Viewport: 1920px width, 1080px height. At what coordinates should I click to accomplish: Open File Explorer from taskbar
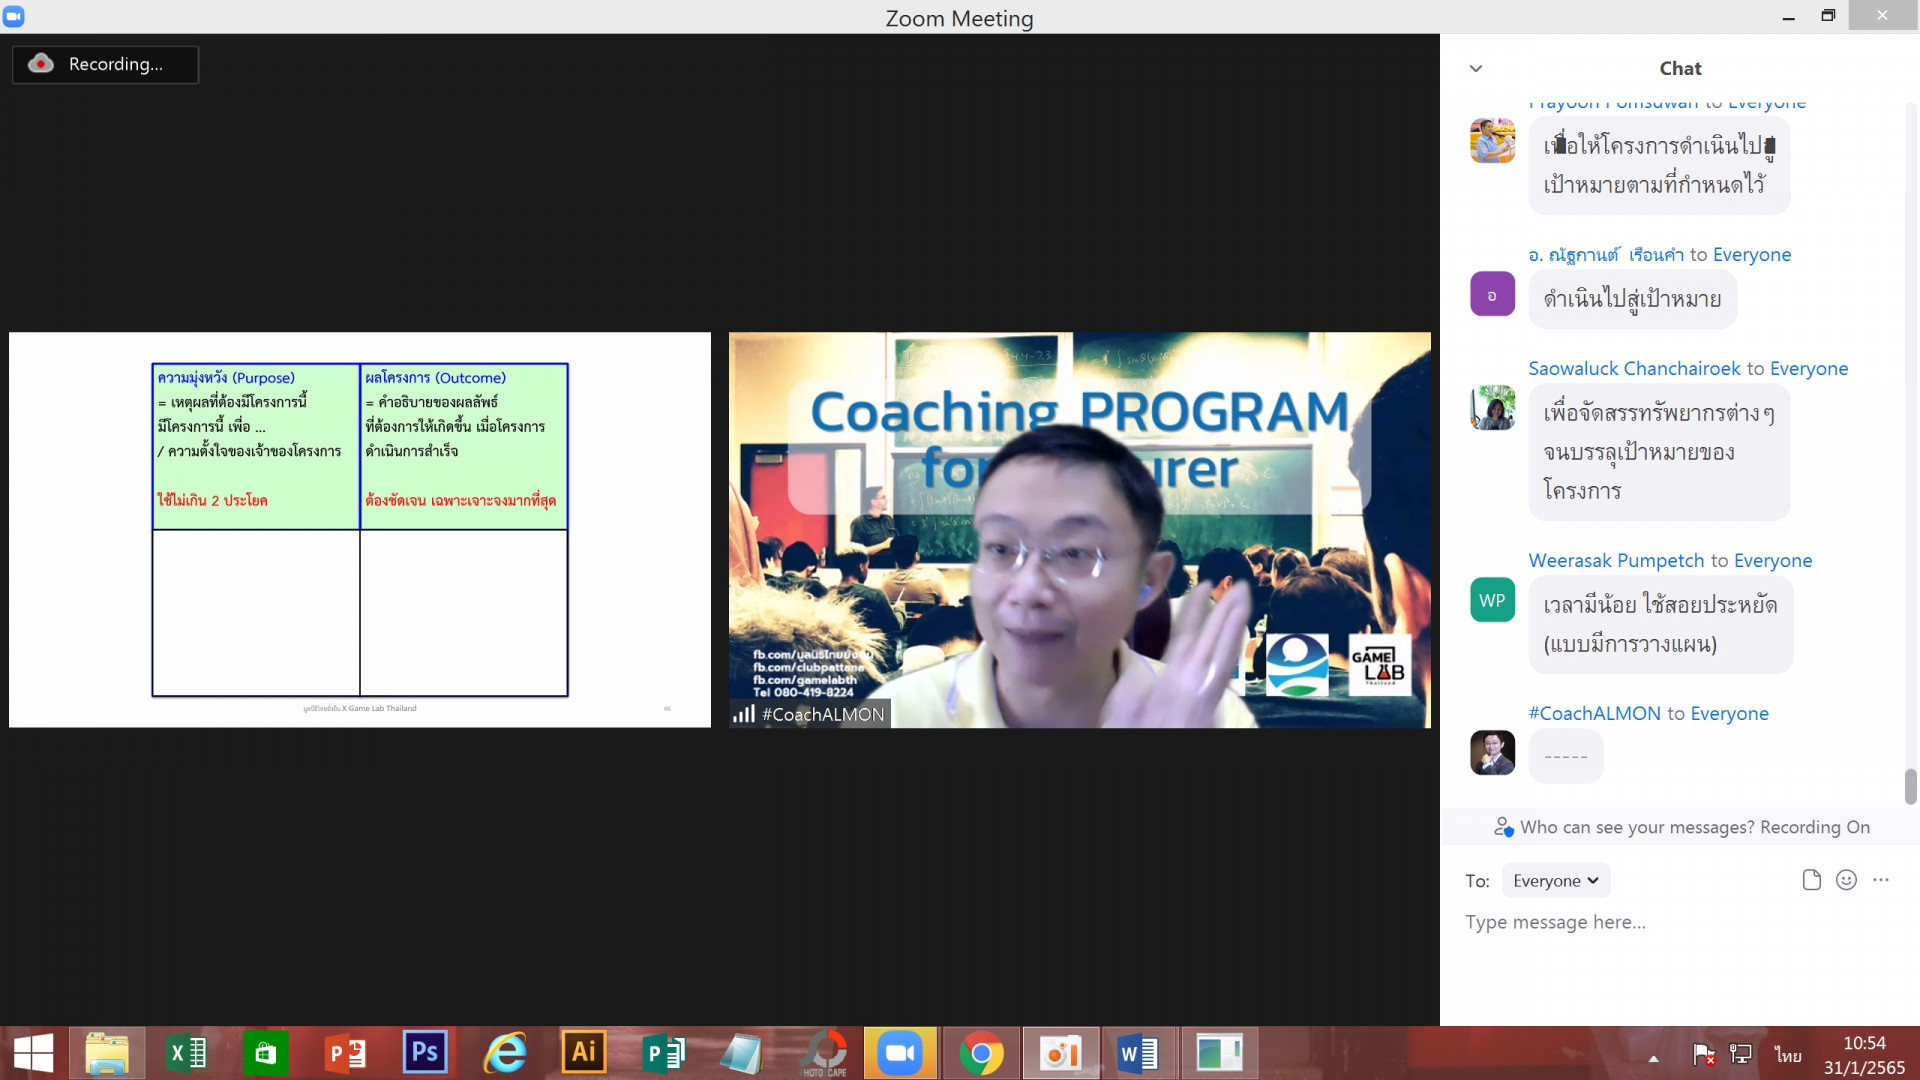click(x=107, y=1053)
